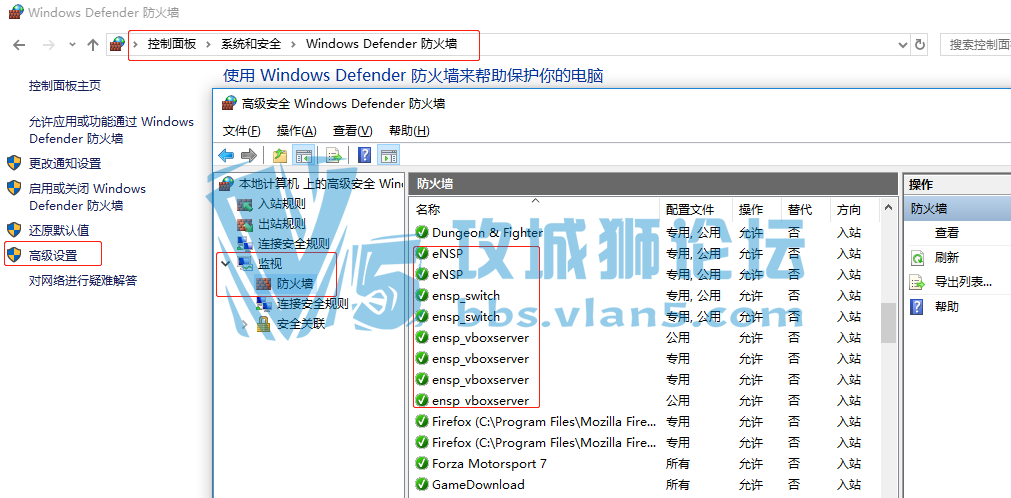Screen dimensions: 1011x498
Task: Open the 控制面板主页 link
Action: pos(65,86)
